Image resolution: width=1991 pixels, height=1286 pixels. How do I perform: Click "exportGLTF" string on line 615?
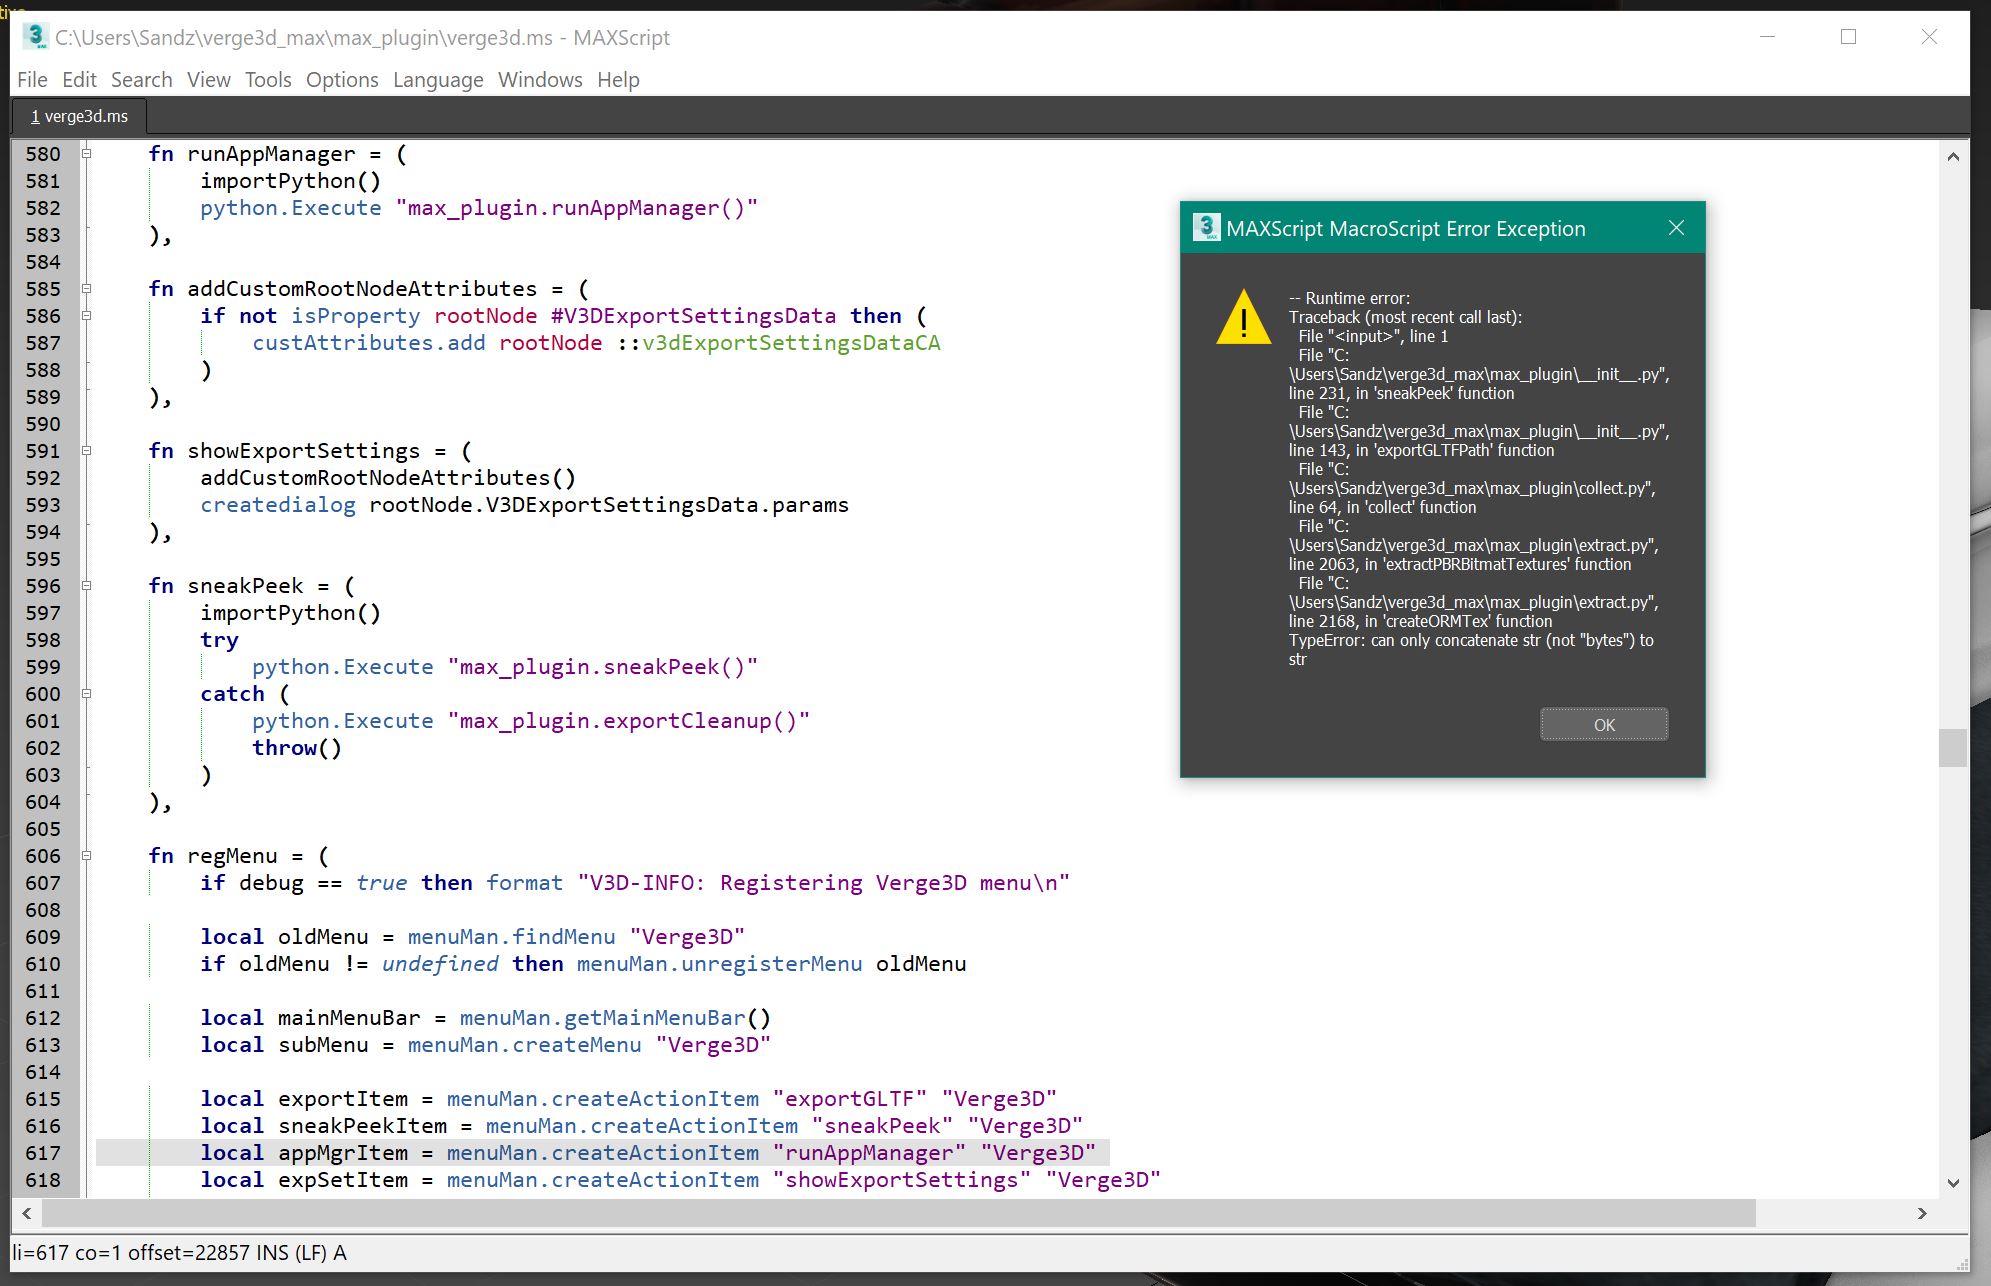pyautogui.click(x=850, y=1099)
